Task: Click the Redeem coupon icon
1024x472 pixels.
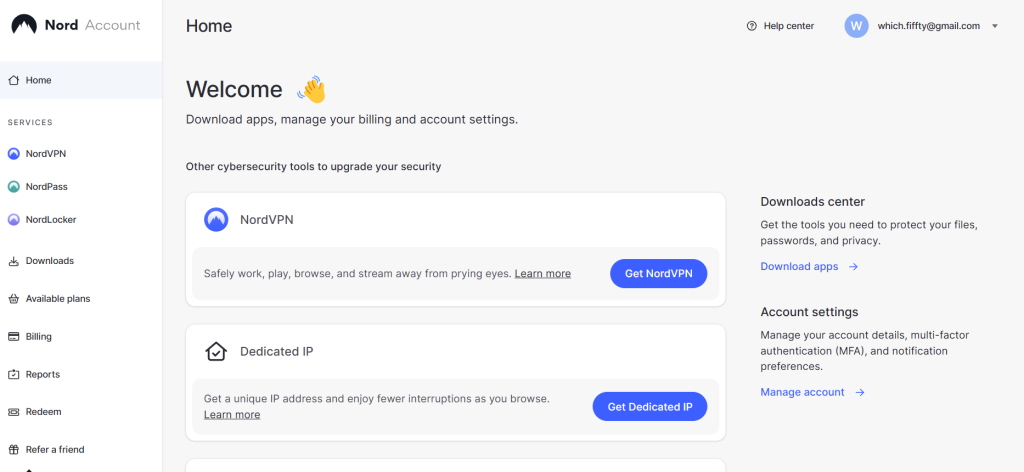Action: coord(14,412)
